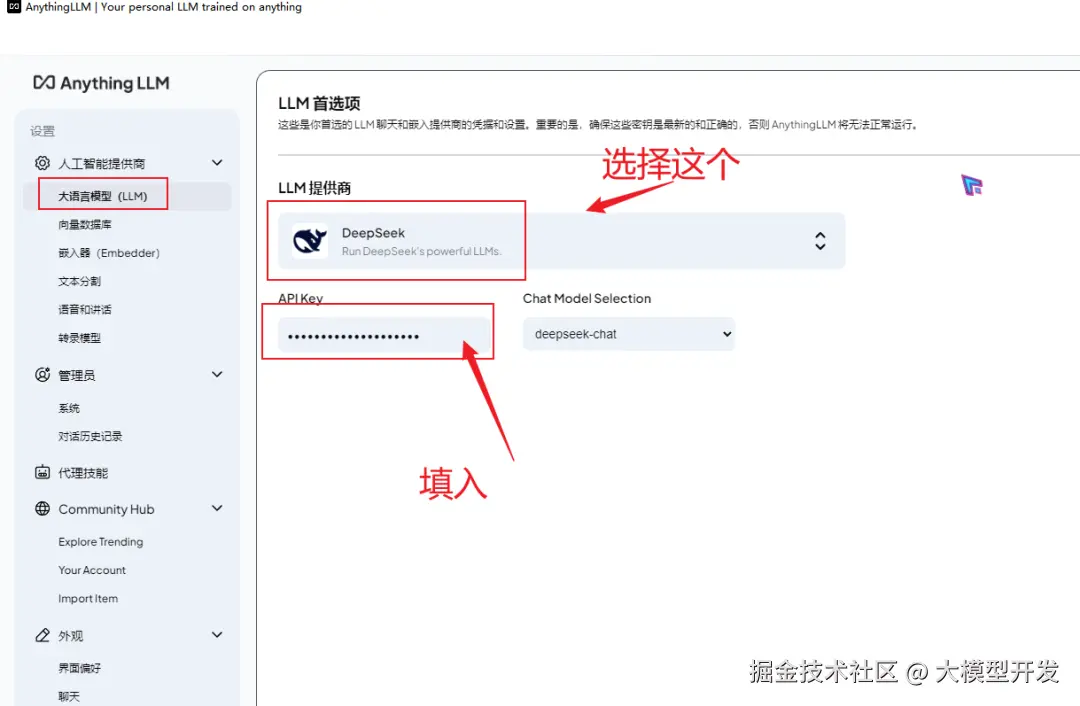Click the 管理员 section label

tap(76, 375)
